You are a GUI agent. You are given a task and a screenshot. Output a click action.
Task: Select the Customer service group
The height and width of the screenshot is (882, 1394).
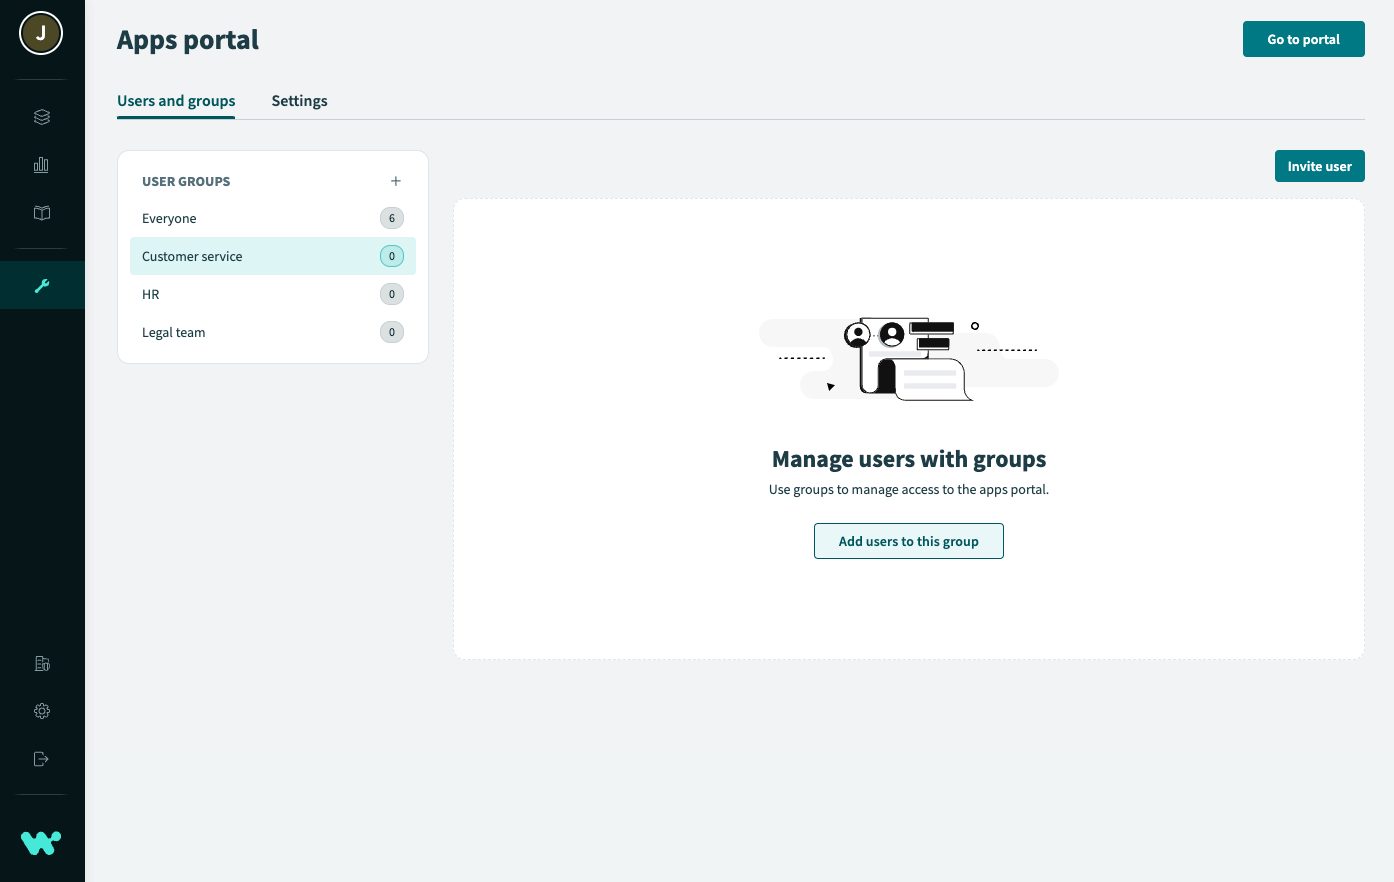click(192, 257)
